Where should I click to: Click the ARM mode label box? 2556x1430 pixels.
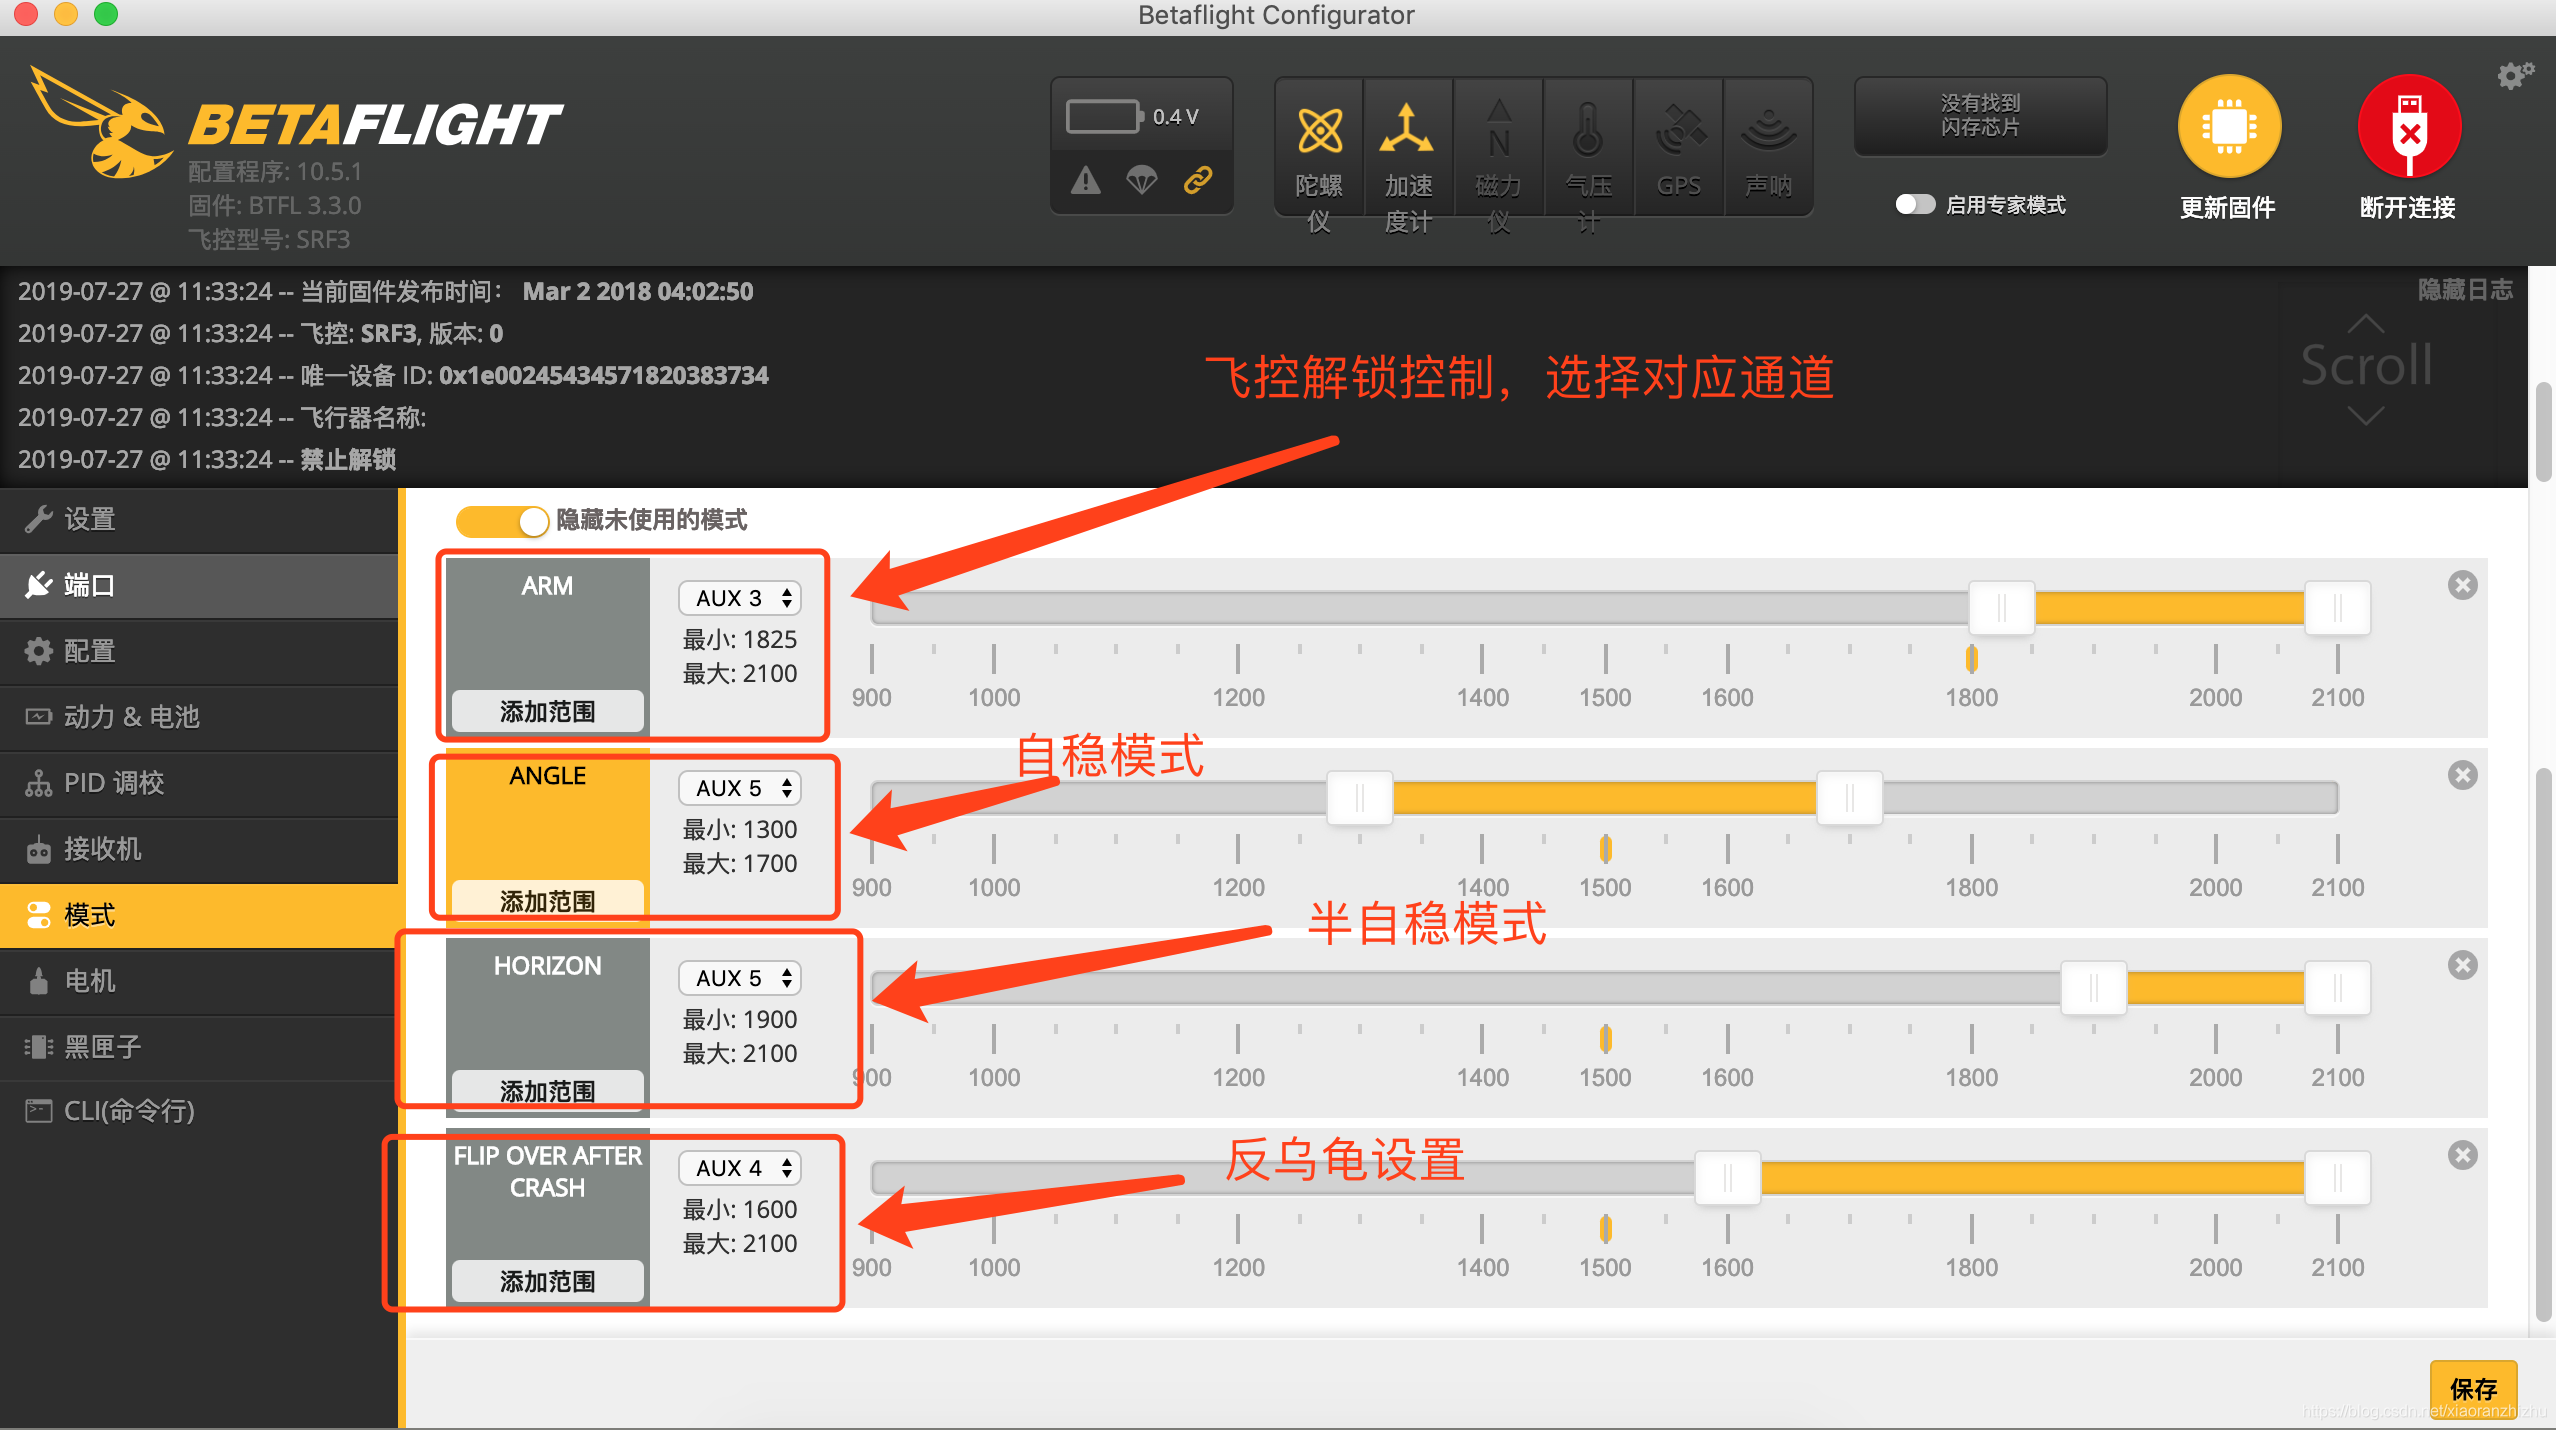click(547, 646)
